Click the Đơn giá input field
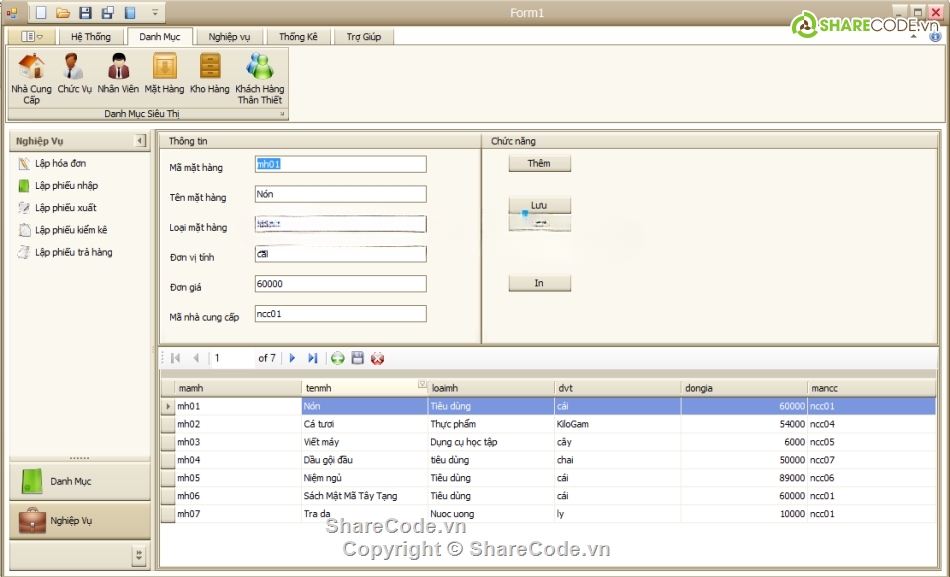The width and height of the screenshot is (950, 577). click(340, 284)
